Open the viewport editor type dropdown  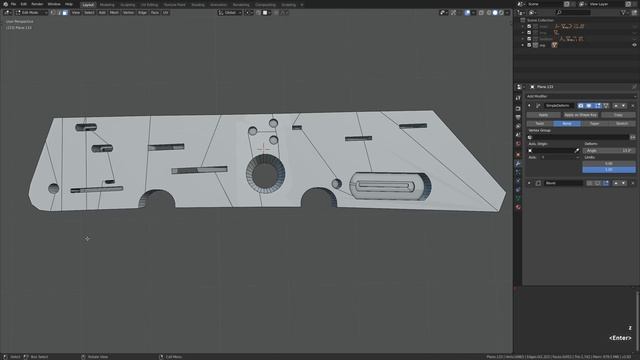click(8, 13)
